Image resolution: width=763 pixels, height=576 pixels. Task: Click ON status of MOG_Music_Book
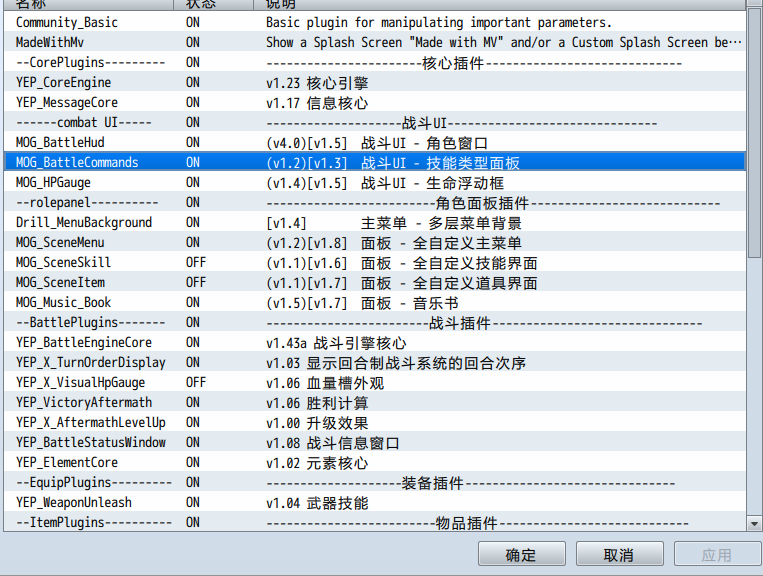[x=193, y=302]
